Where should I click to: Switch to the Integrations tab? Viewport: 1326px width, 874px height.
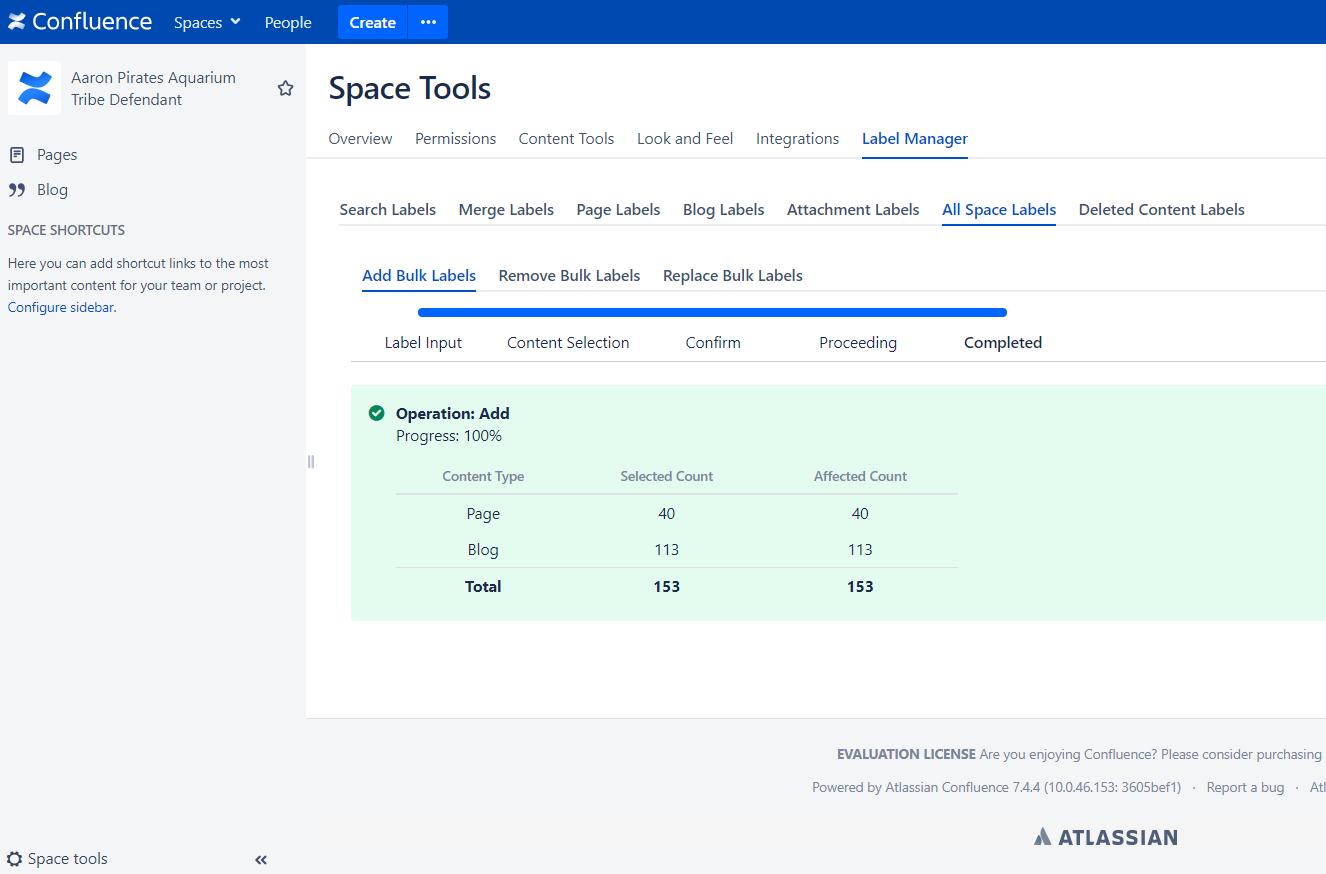(797, 139)
